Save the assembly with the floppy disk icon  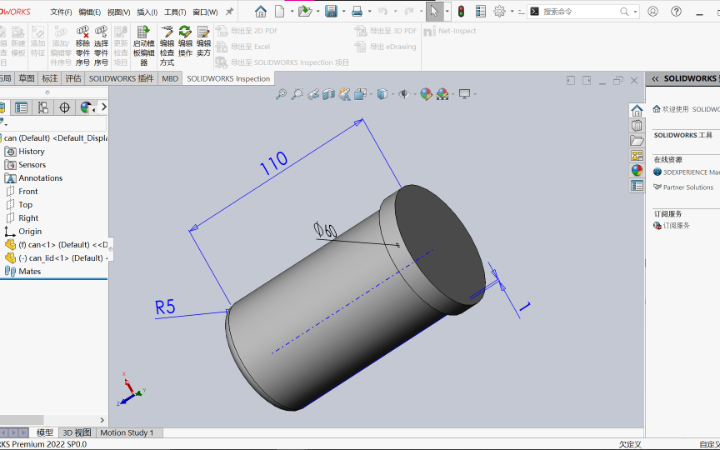(x=331, y=11)
